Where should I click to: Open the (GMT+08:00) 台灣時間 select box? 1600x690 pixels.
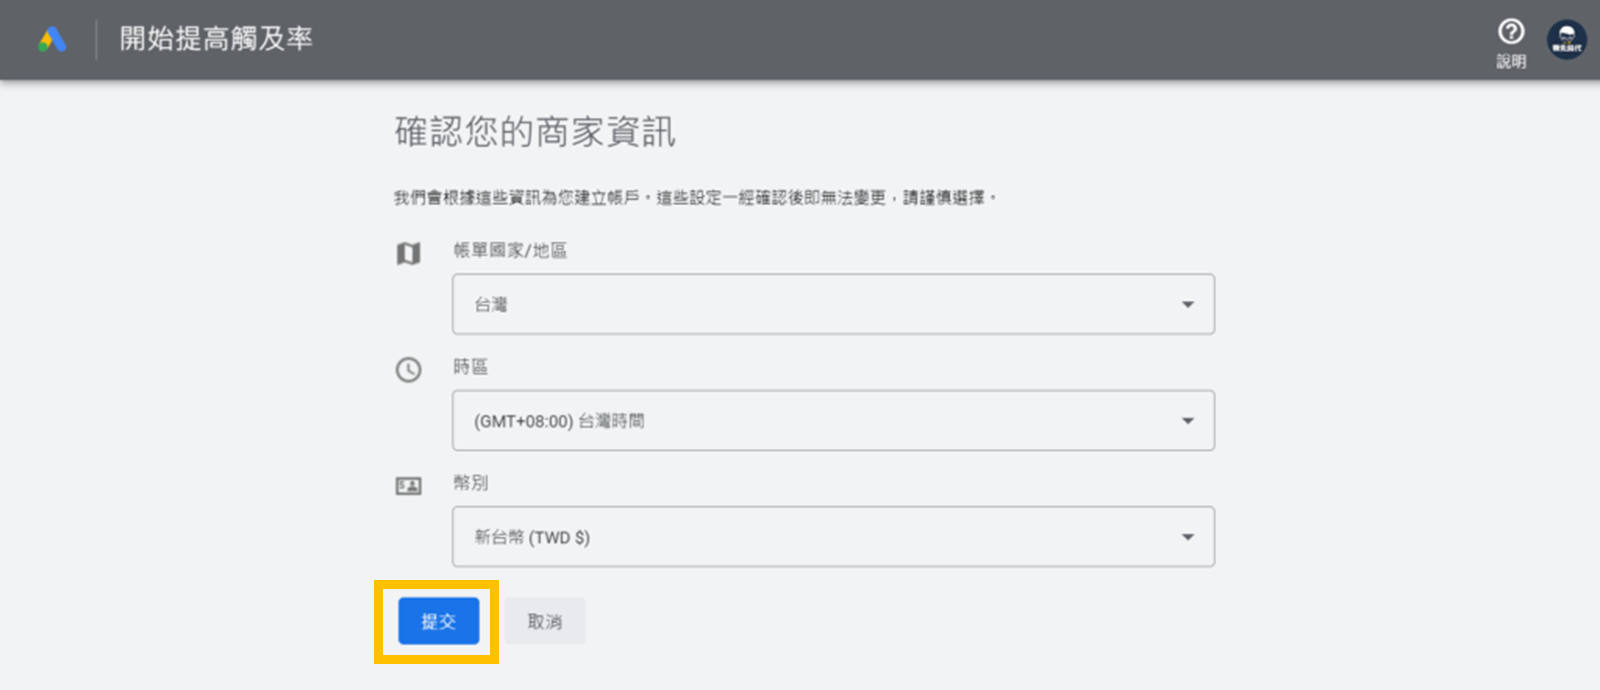833,421
